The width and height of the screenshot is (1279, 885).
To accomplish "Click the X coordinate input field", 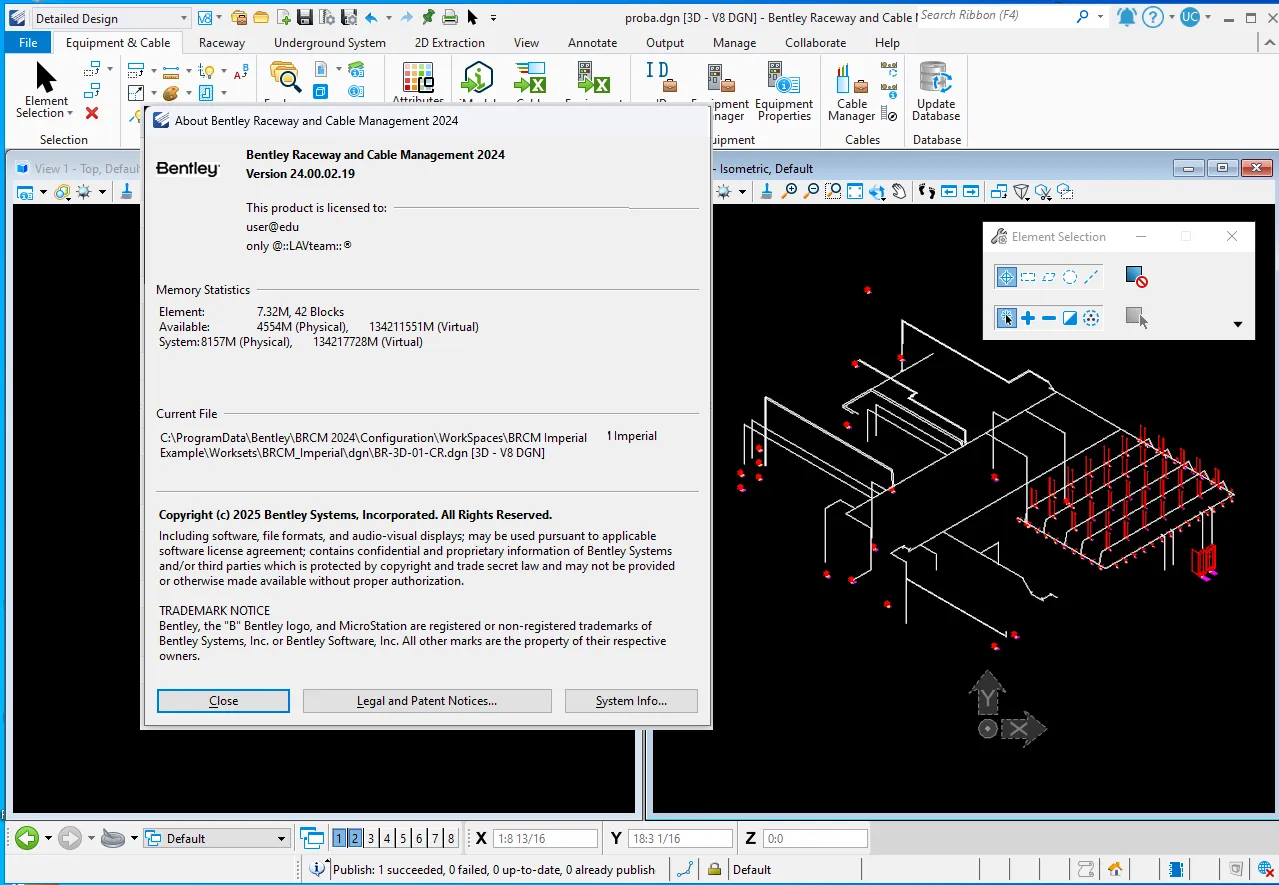I will click(546, 839).
